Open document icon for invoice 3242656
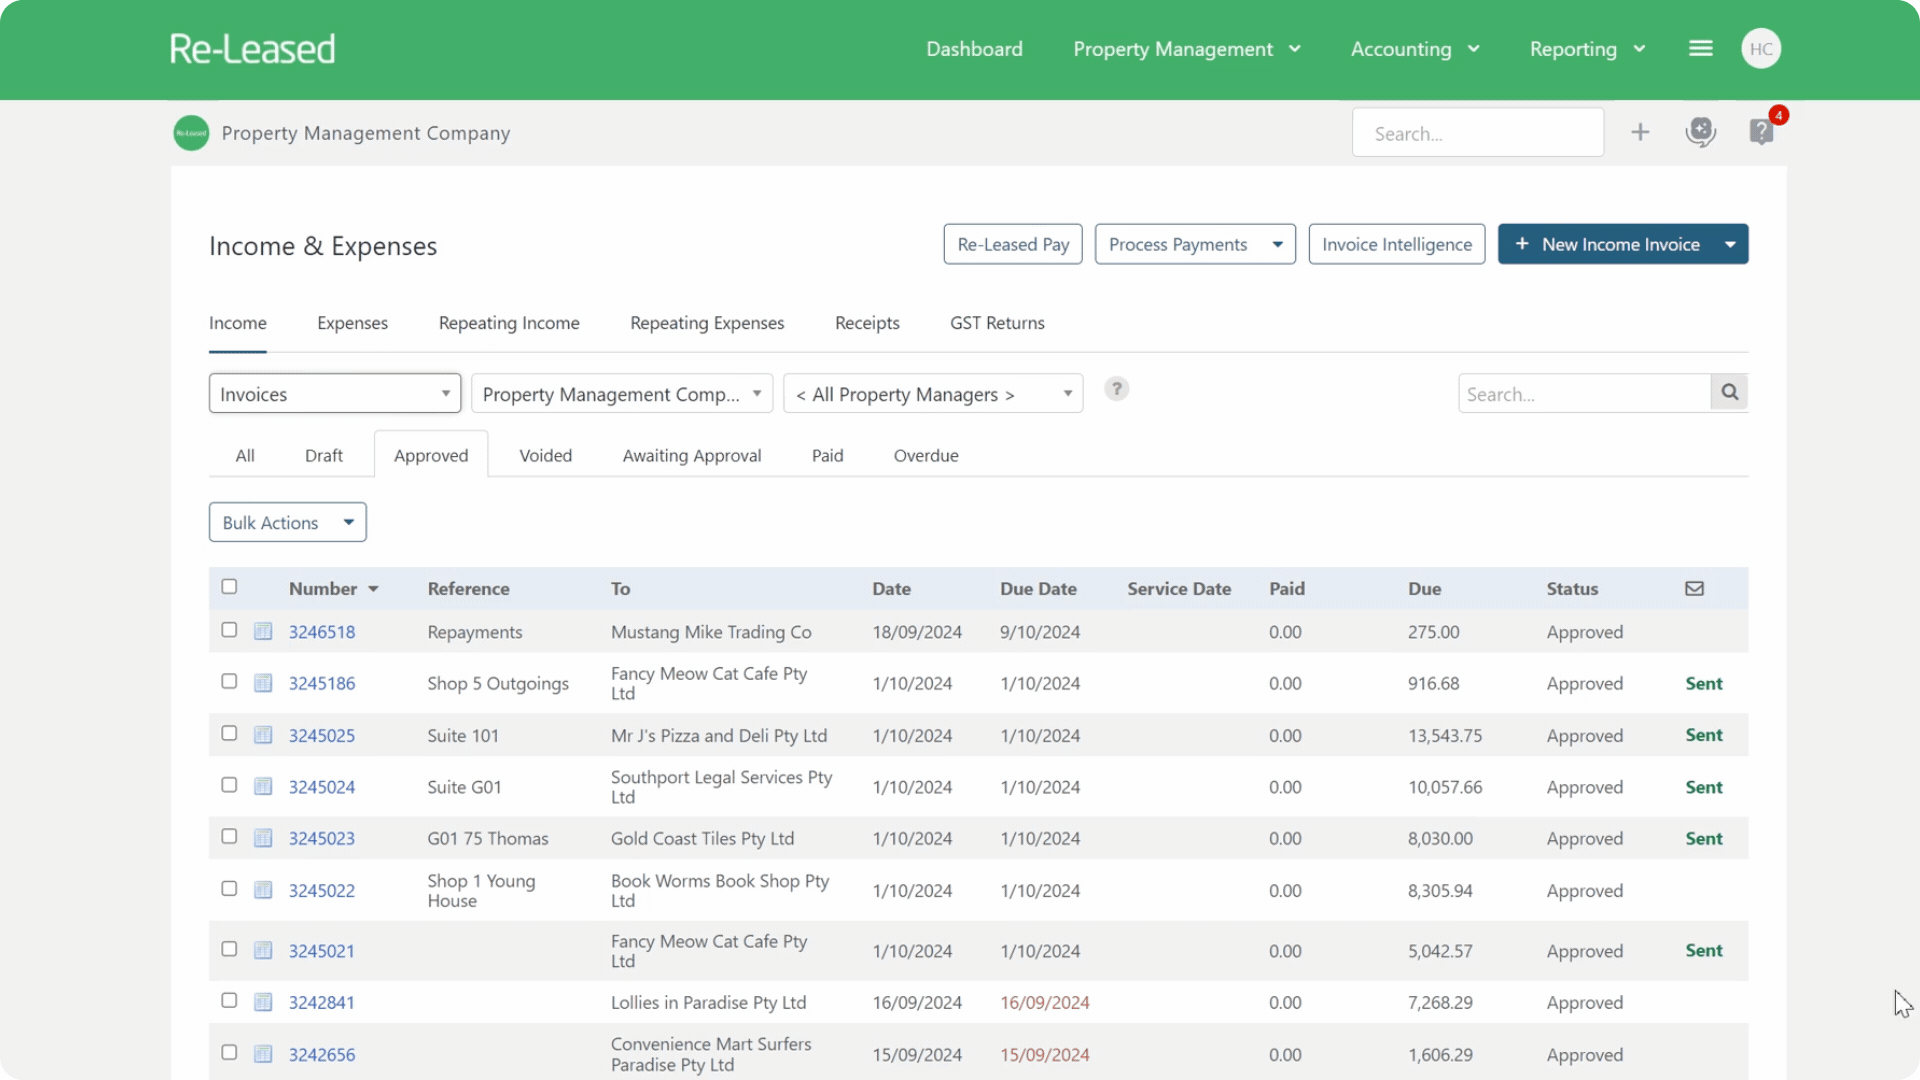This screenshot has width=1920, height=1080. click(x=263, y=1054)
